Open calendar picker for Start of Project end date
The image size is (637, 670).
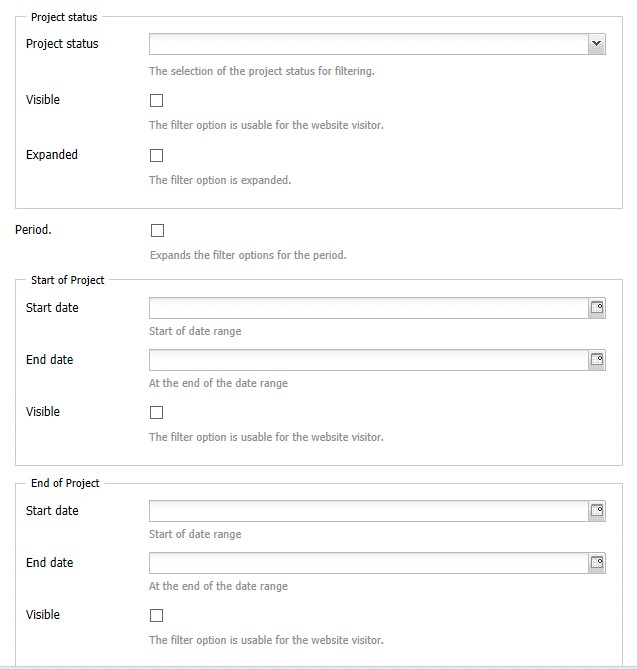597,360
